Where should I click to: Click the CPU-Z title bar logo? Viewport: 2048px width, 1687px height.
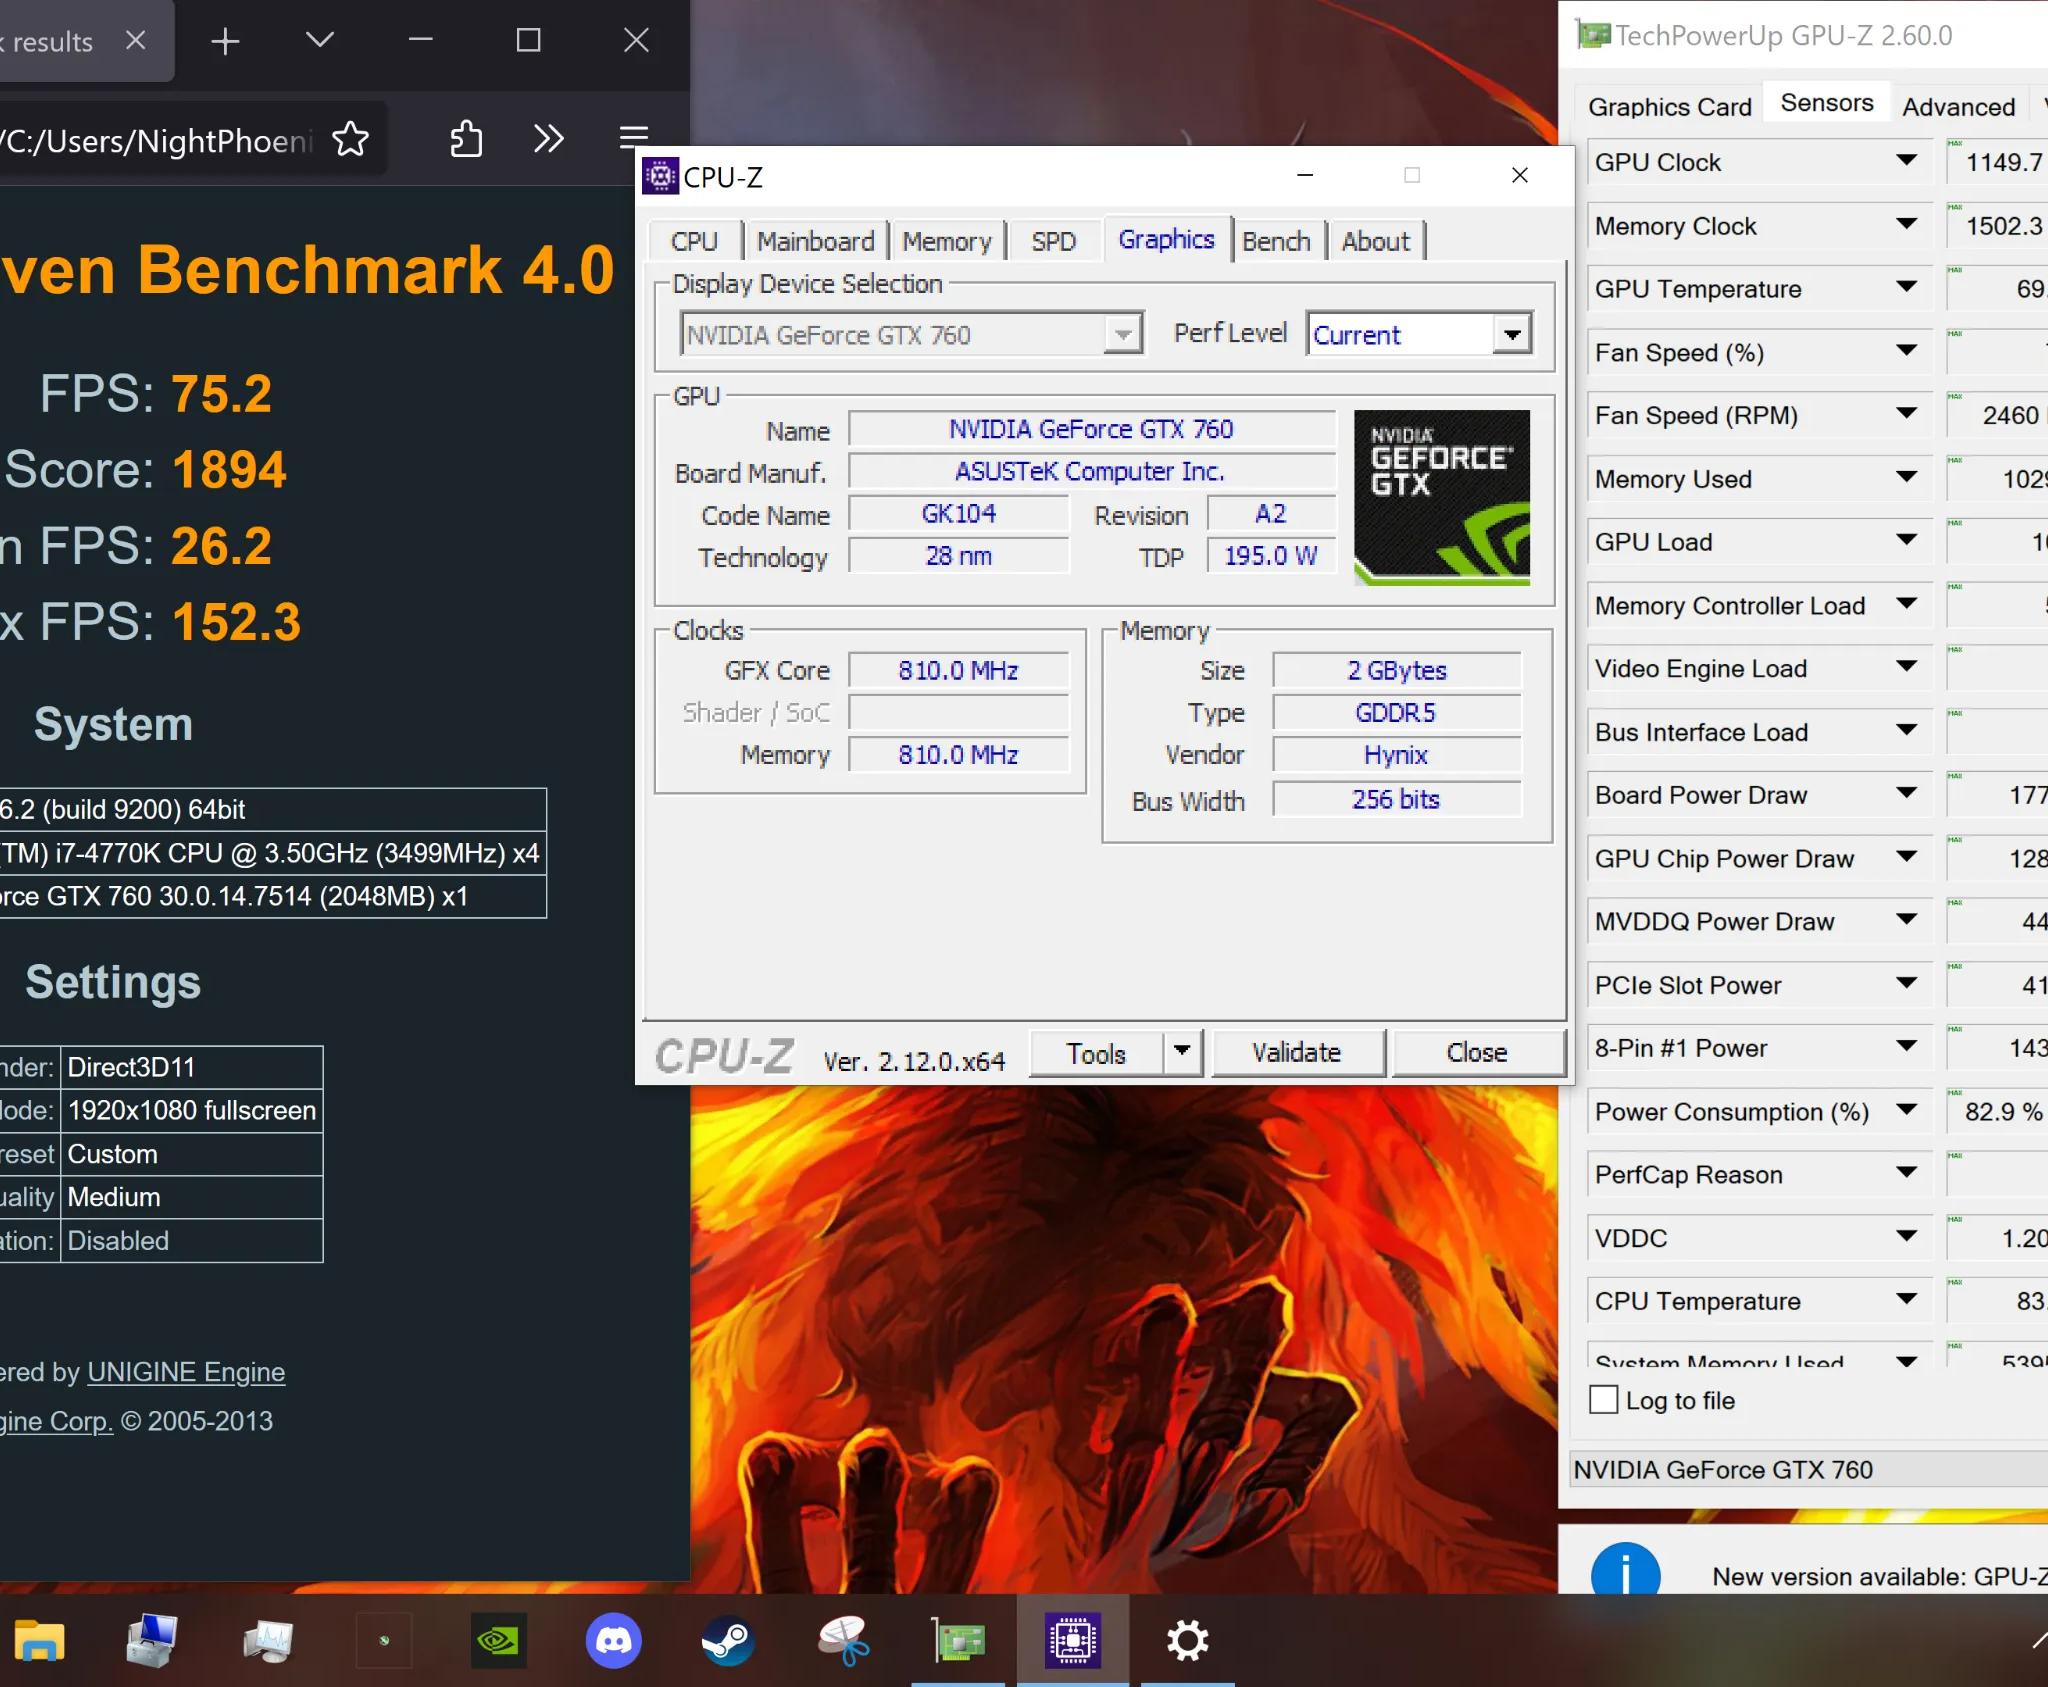click(660, 175)
